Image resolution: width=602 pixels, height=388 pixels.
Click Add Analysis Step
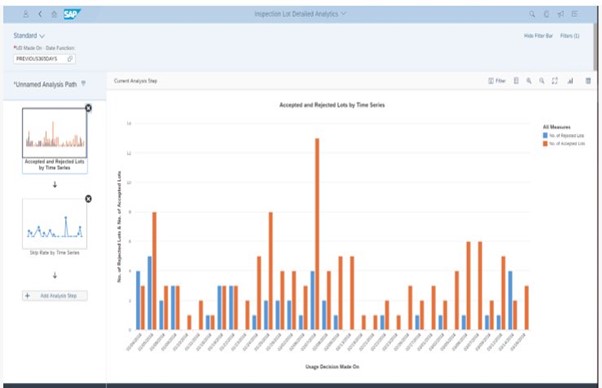(x=55, y=296)
